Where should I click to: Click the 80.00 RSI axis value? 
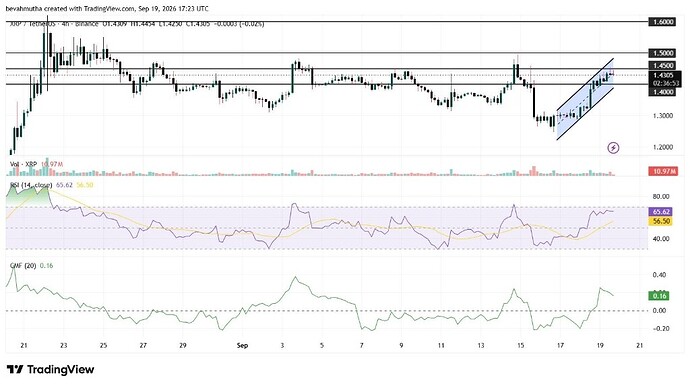(661, 196)
